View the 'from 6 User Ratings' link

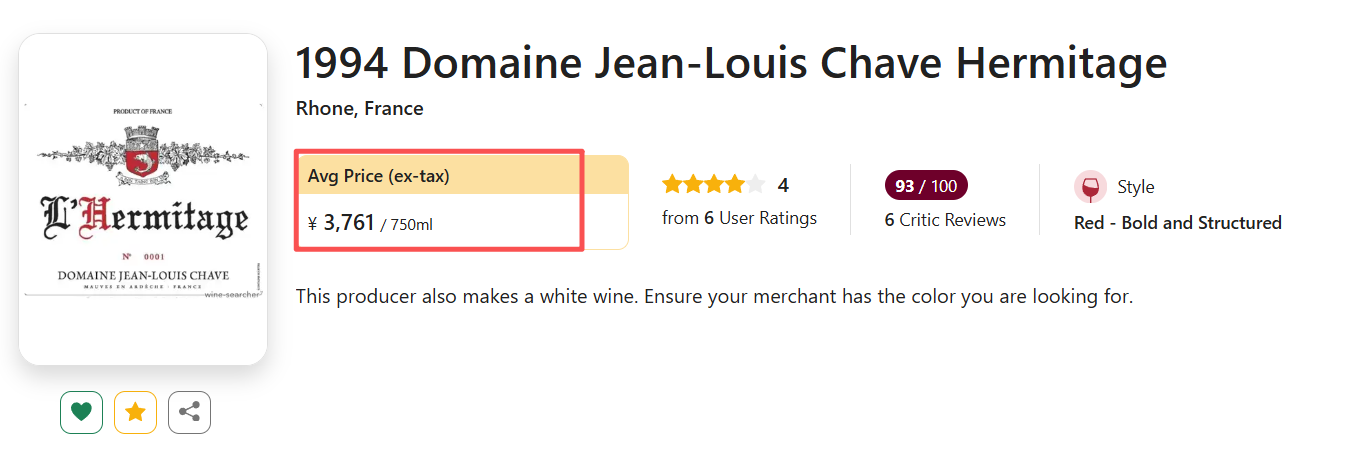739,218
